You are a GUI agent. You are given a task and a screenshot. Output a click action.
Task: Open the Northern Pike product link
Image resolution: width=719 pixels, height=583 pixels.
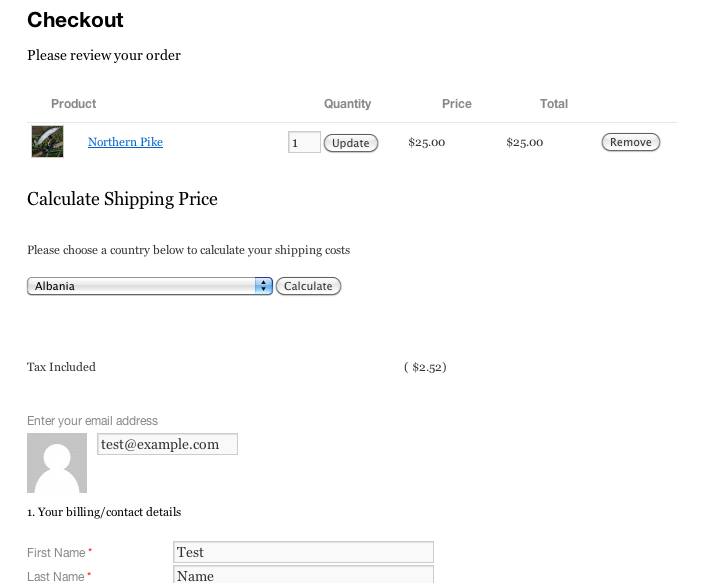pyautogui.click(x=125, y=142)
